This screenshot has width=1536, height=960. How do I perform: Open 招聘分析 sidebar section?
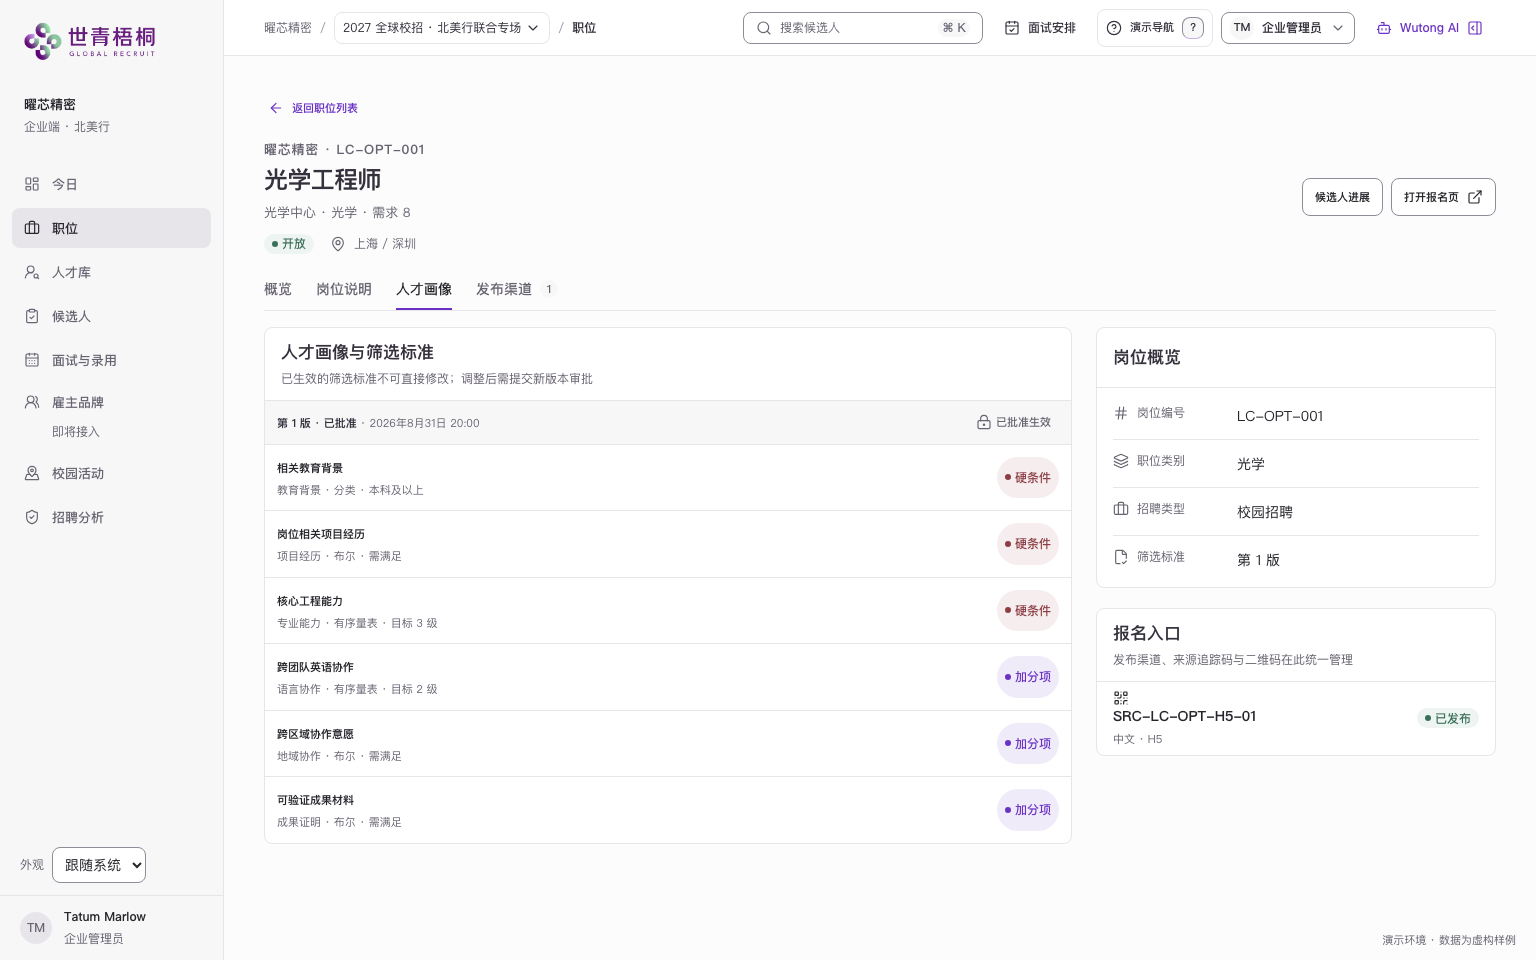tap(111, 517)
